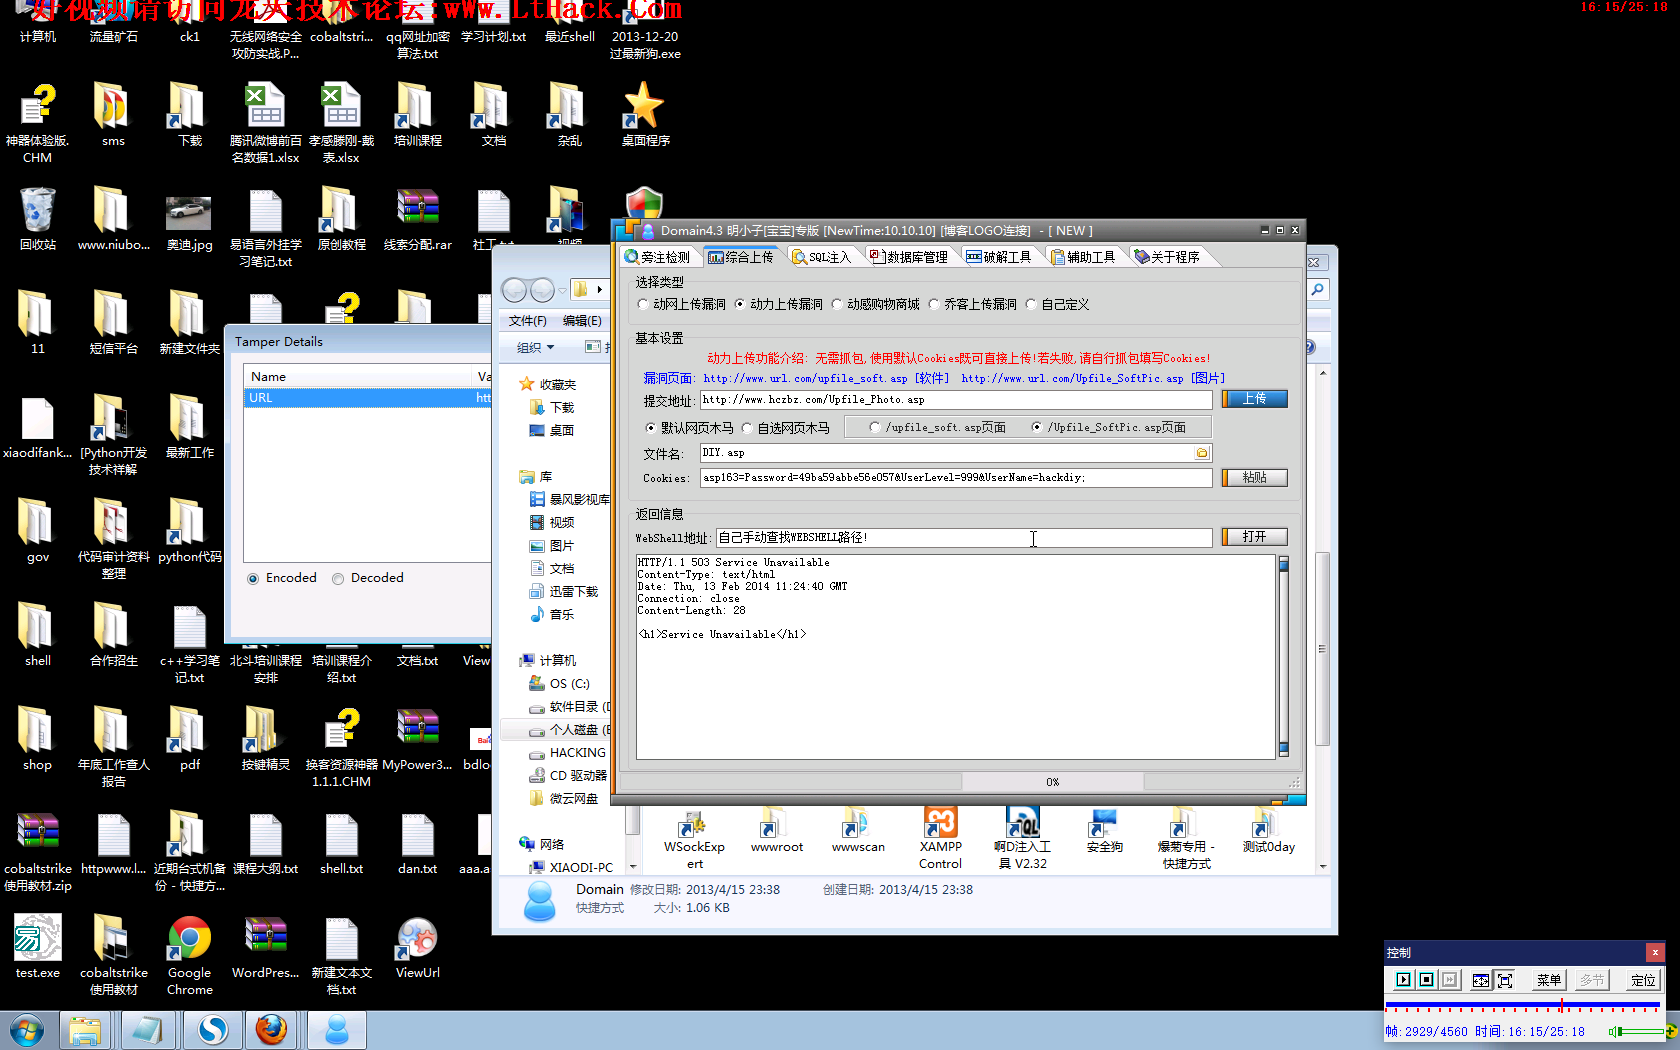Screen dimensions: 1680x1050
Task: Select 暴风影视库 in Explorer sidebar
Action: (x=569, y=500)
